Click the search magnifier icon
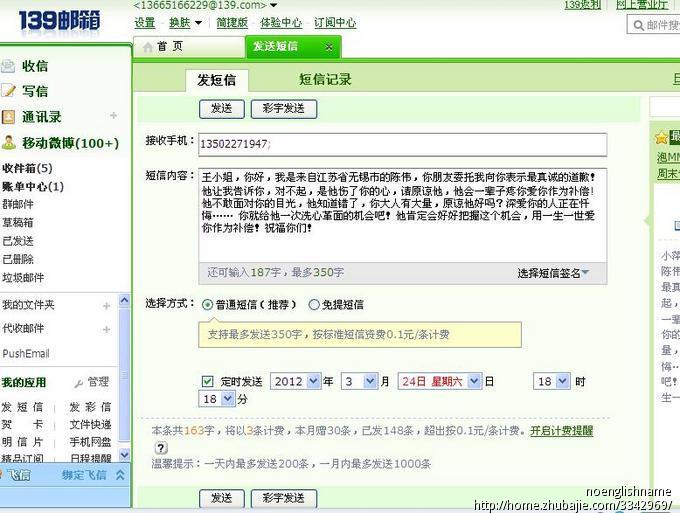Viewport: 680px width, 513px height. pyautogui.click(x=638, y=25)
